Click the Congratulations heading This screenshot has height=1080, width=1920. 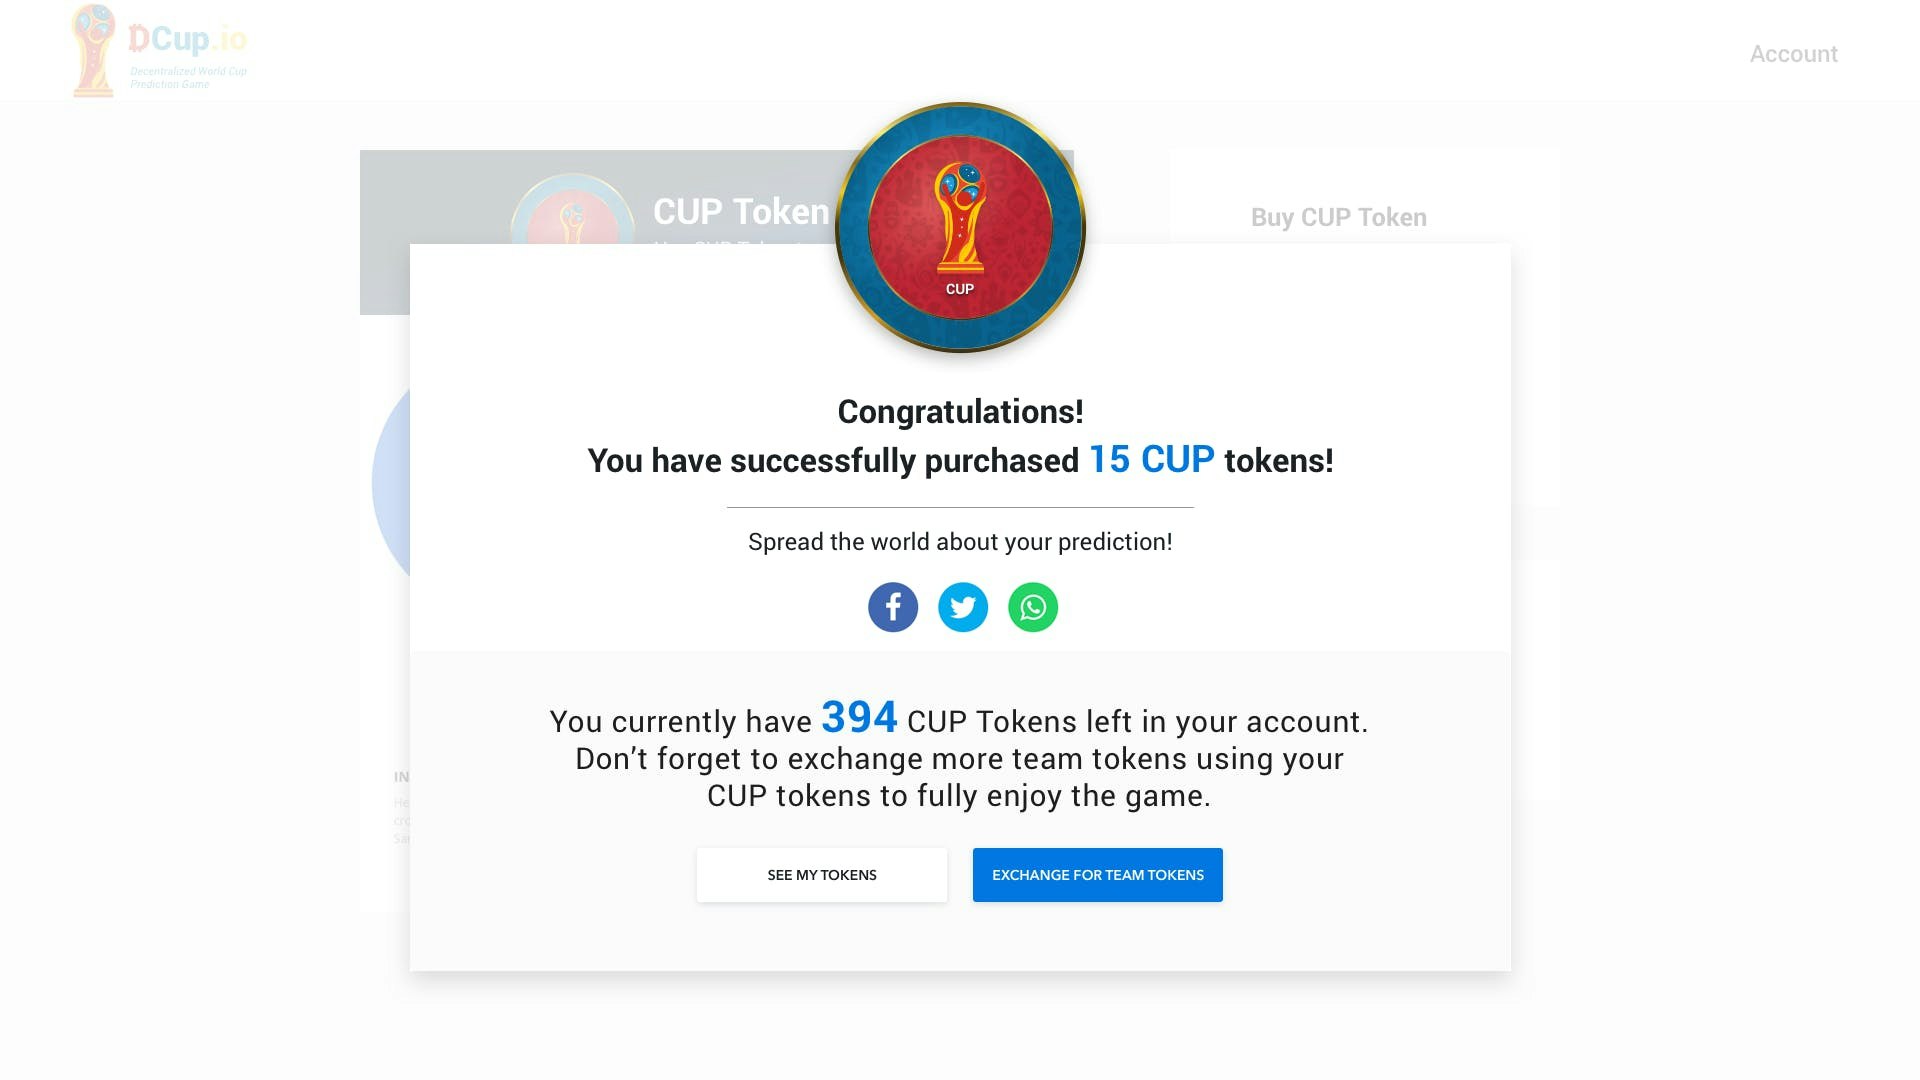click(959, 410)
